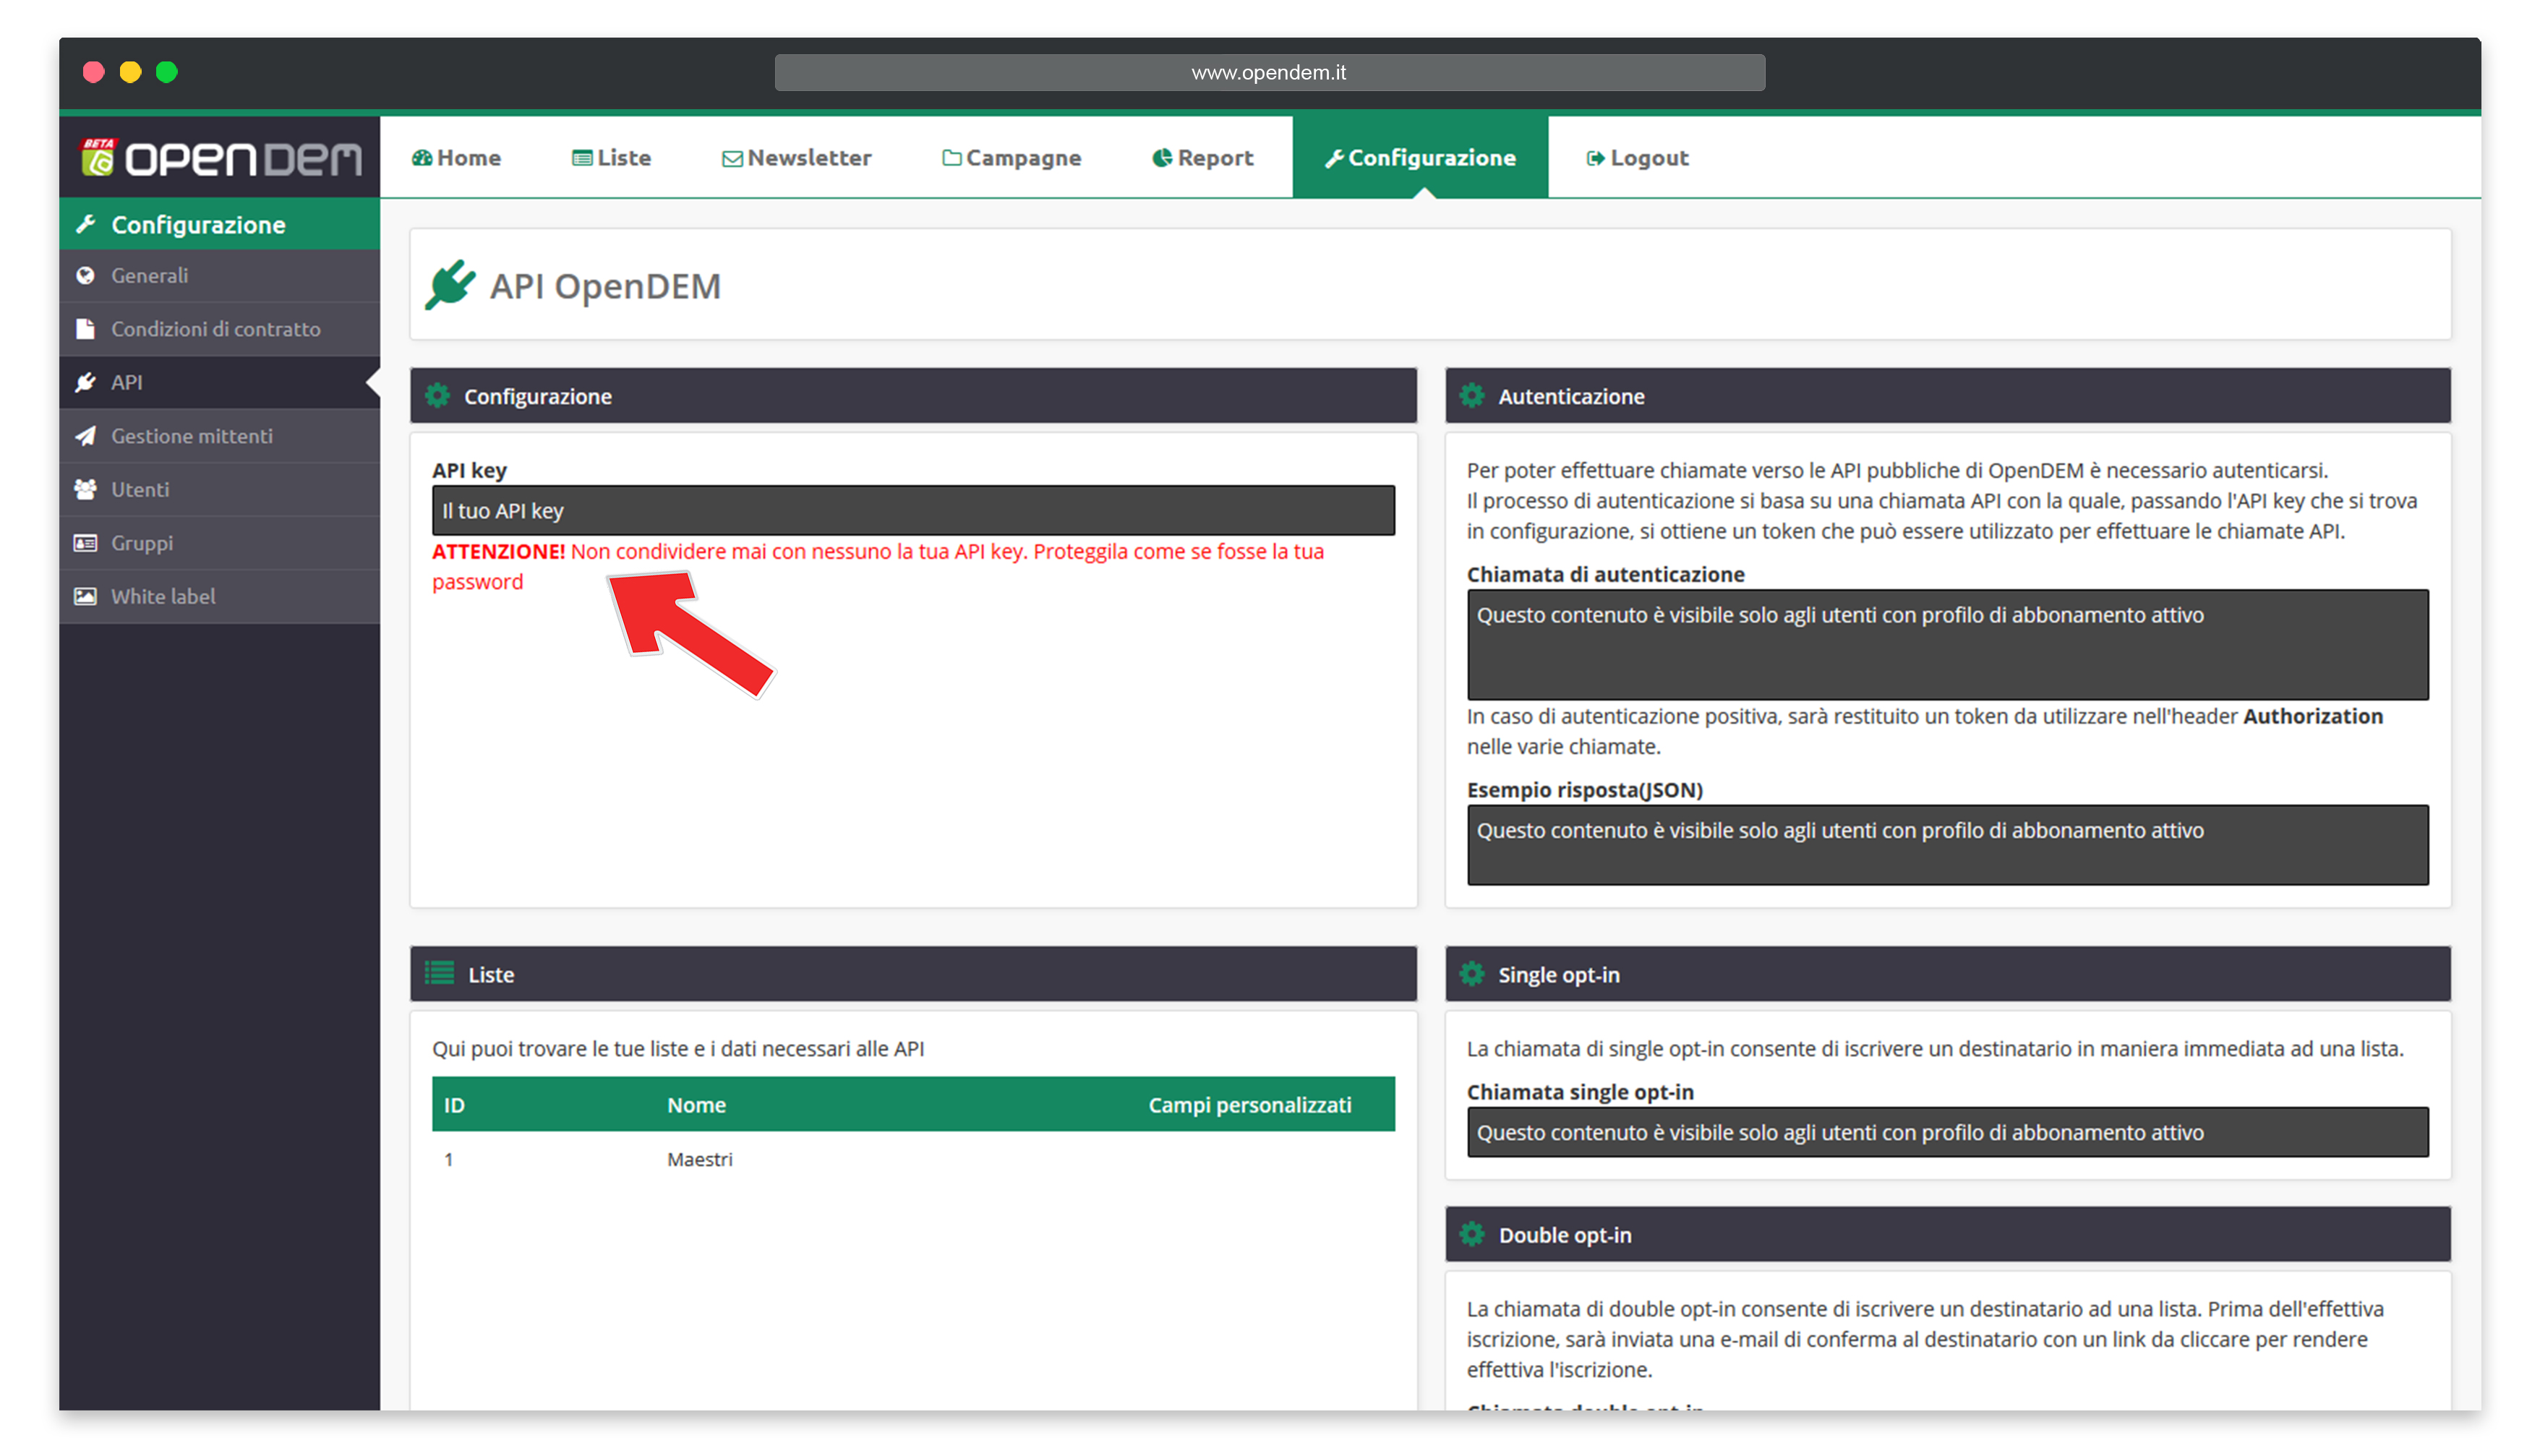Click the wrench icon in sidebar header
Image resolution: width=2540 pixels, height=1456 pixels.
(x=86, y=224)
